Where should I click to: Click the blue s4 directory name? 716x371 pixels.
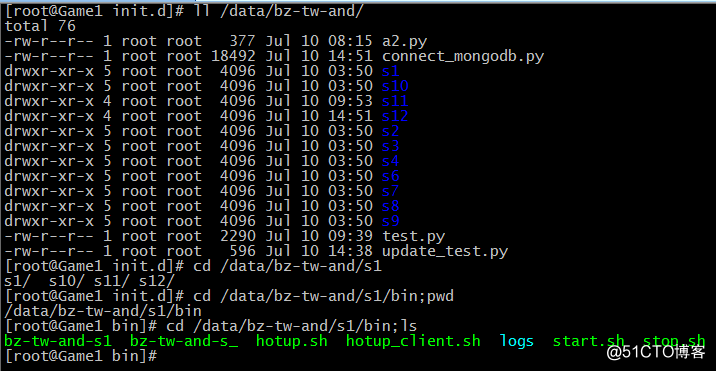tap(390, 161)
